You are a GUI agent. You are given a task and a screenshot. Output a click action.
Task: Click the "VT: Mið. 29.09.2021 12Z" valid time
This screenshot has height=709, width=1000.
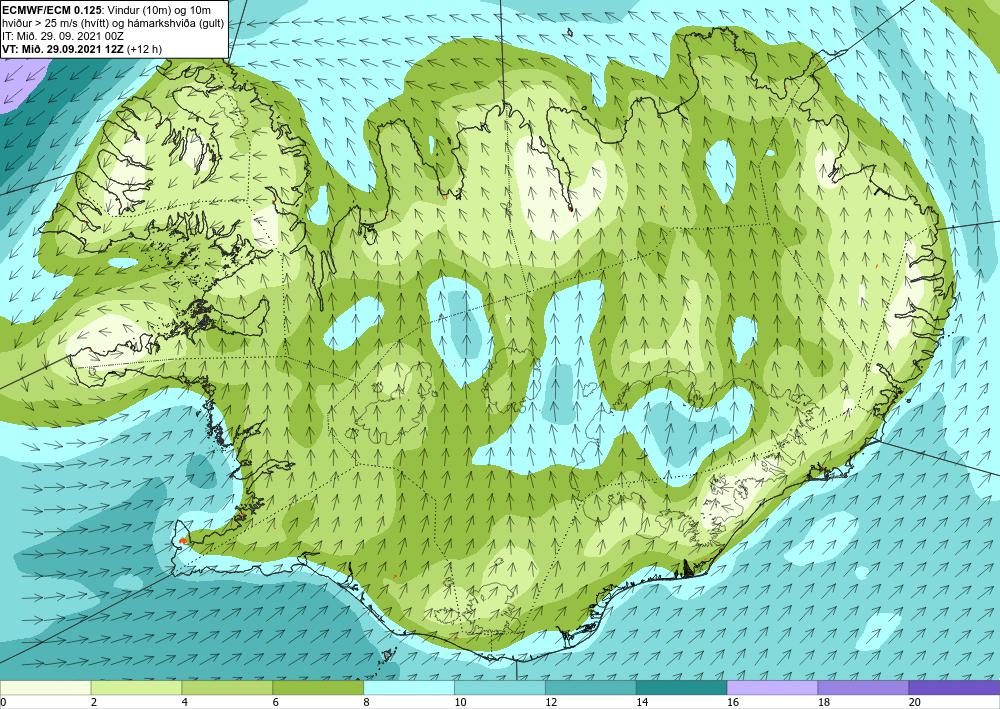tap(63, 49)
